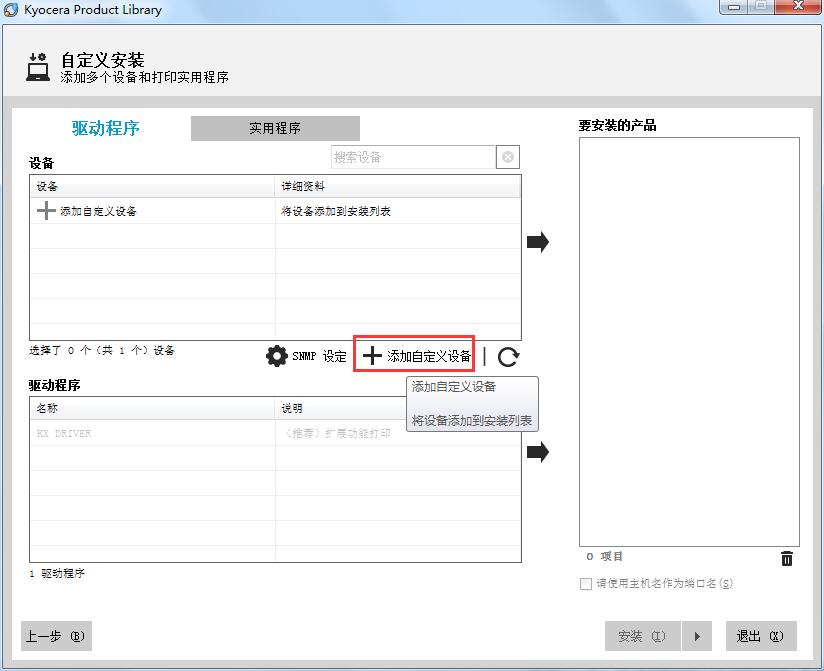
Task: Minimize the Kyocera Product Library window
Action: click(734, 6)
